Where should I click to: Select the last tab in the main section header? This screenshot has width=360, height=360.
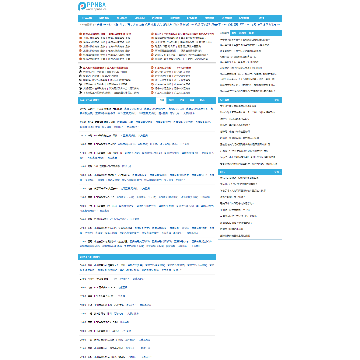pos(202,100)
